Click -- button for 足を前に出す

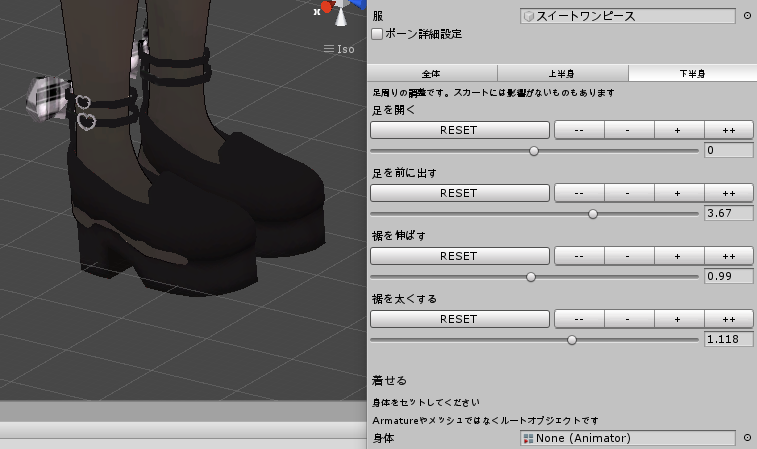(x=579, y=193)
